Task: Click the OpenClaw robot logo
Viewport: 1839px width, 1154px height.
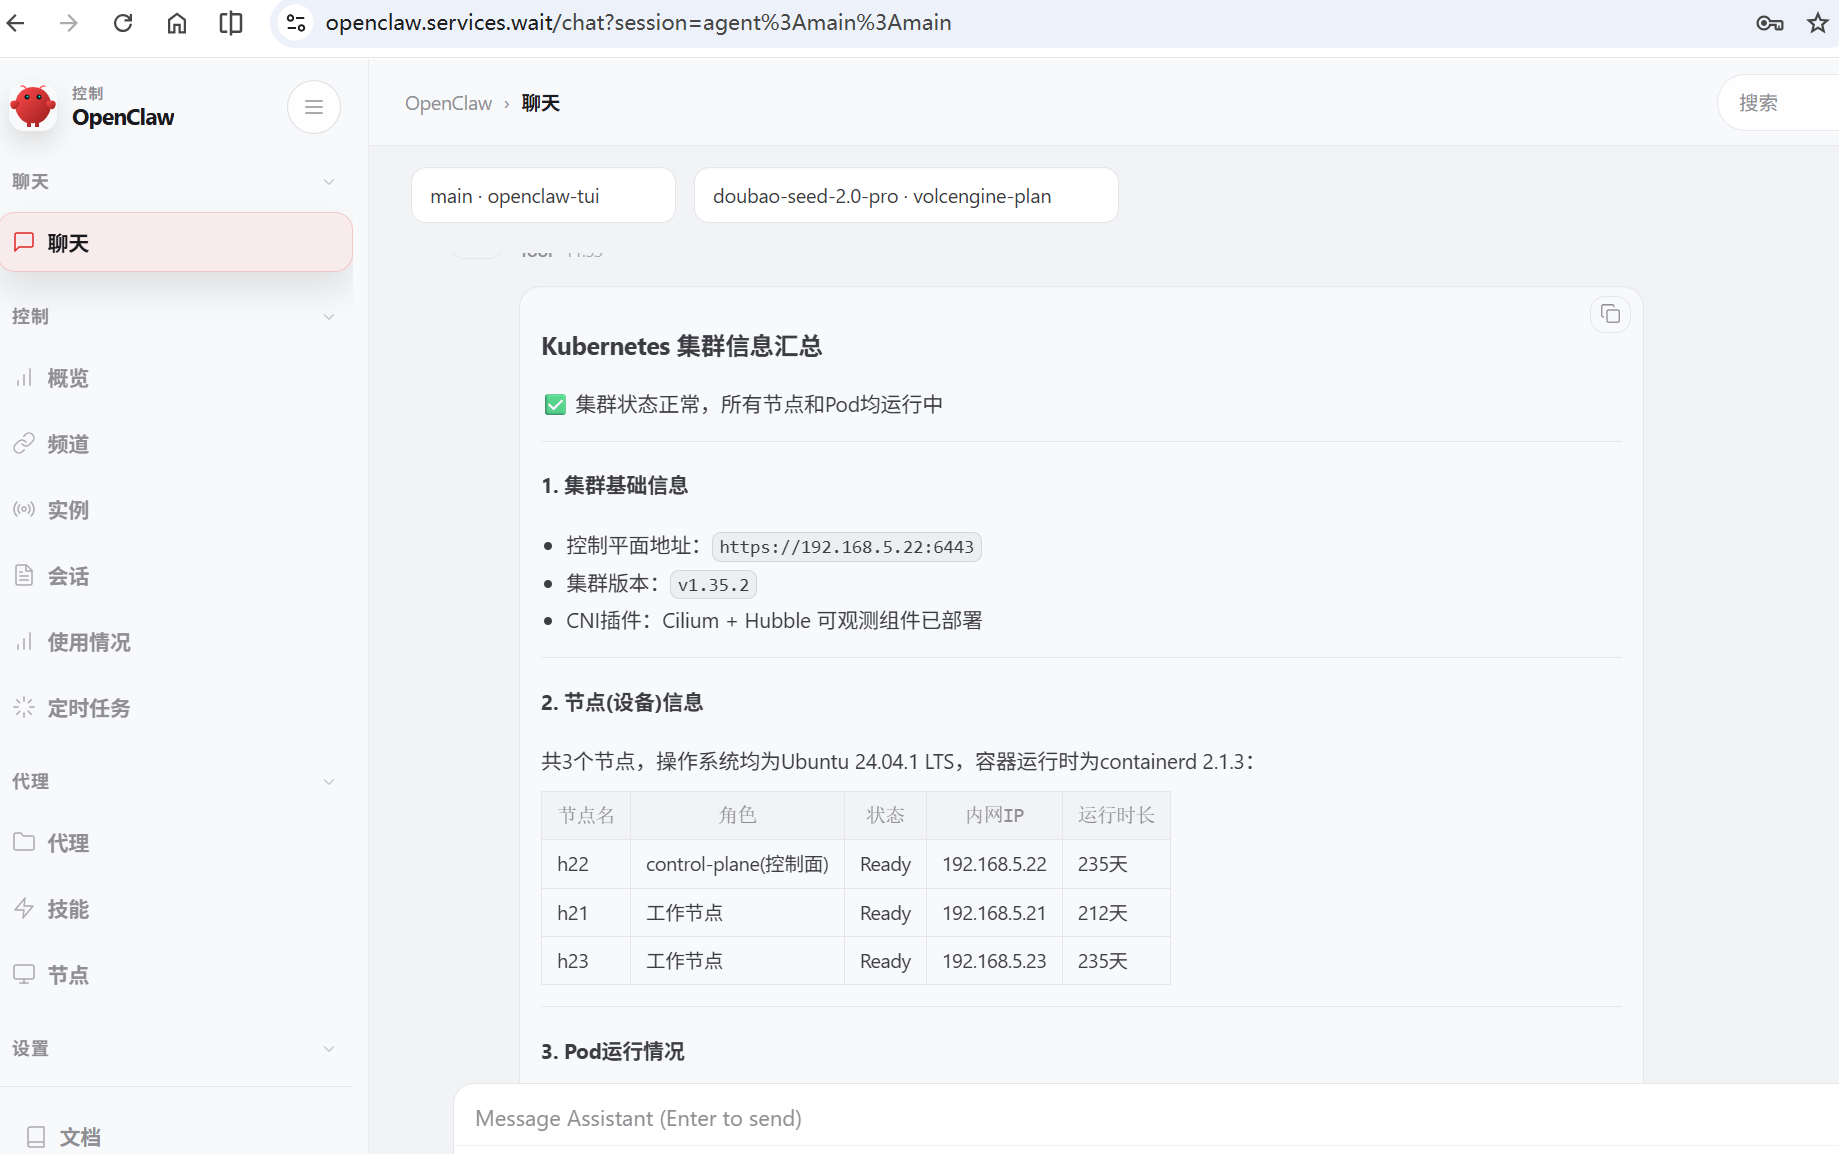Action: [x=34, y=106]
